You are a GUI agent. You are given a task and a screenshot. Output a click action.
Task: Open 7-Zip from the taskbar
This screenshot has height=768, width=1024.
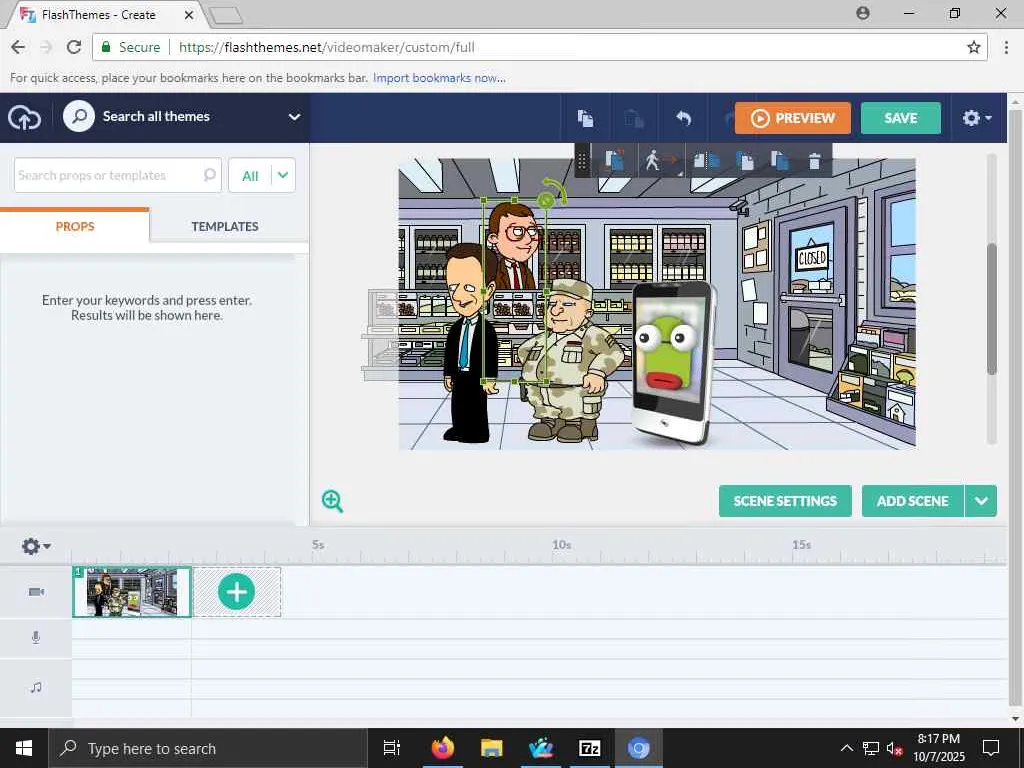590,748
